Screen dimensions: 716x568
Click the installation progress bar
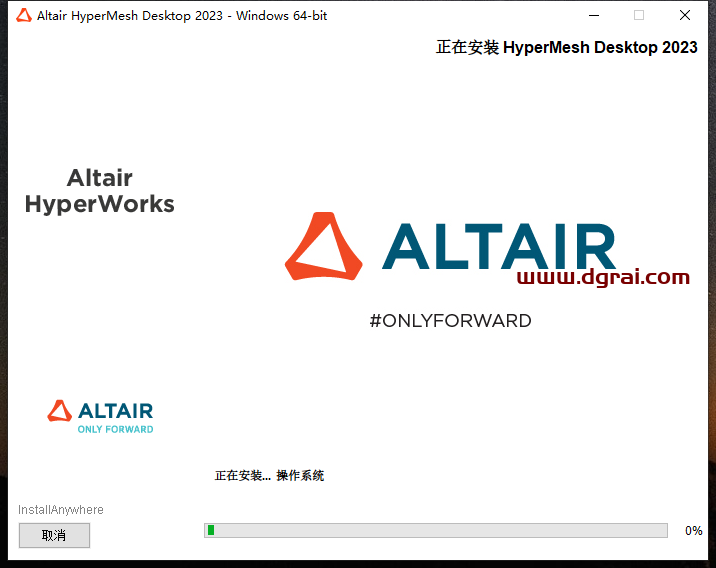pyautogui.click(x=436, y=531)
